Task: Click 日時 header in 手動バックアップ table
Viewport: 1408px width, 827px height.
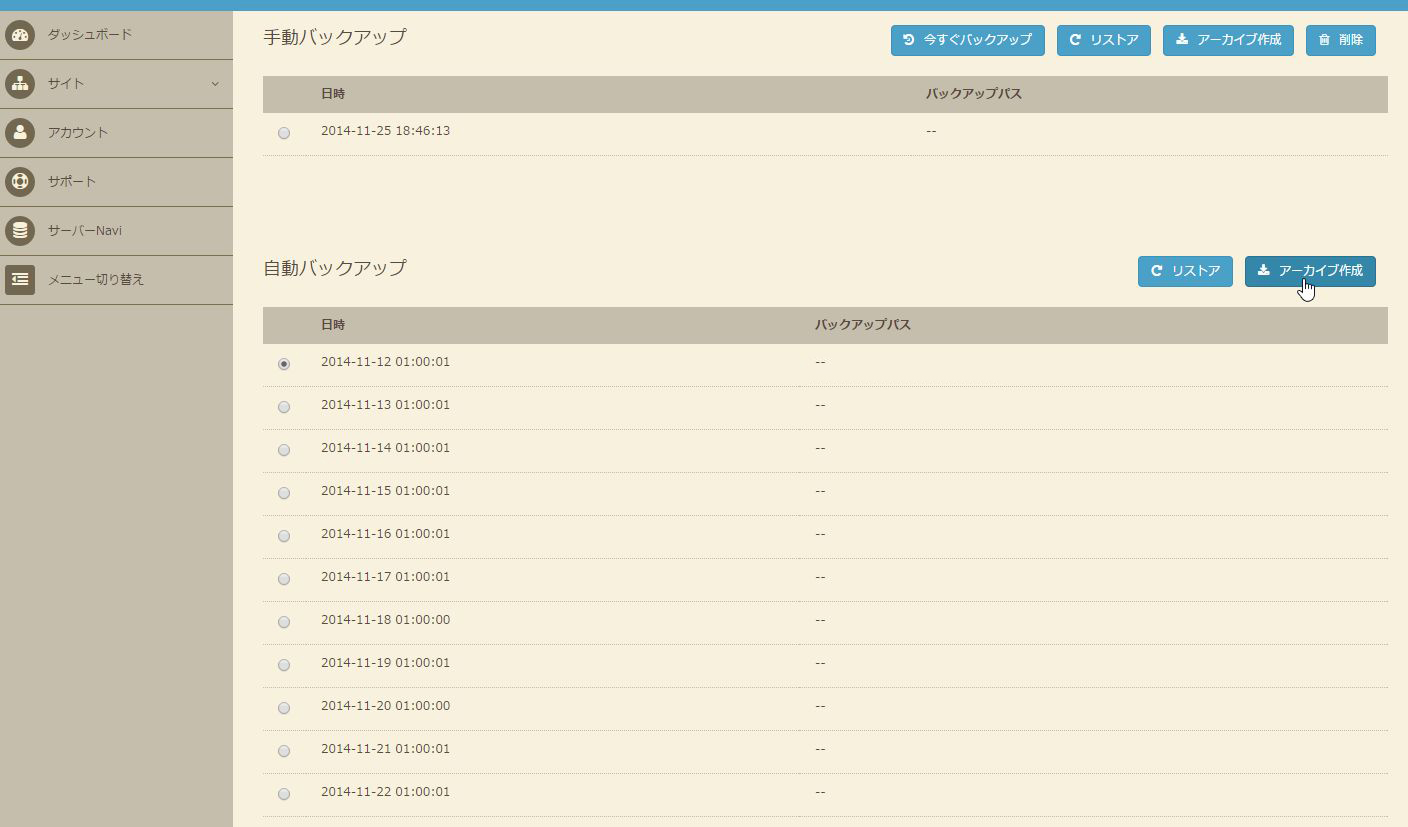Action: 333,94
